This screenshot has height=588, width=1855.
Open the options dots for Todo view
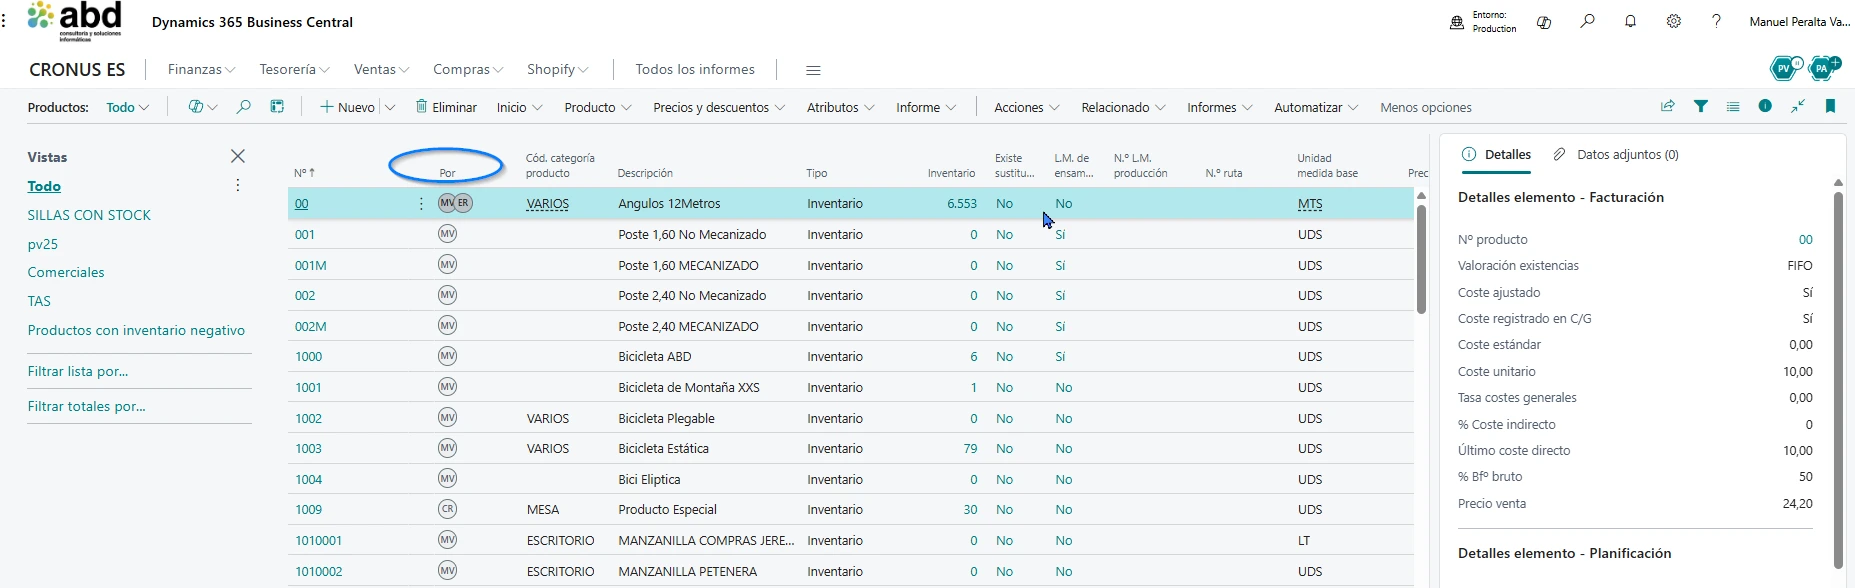(x=237, y=185)
